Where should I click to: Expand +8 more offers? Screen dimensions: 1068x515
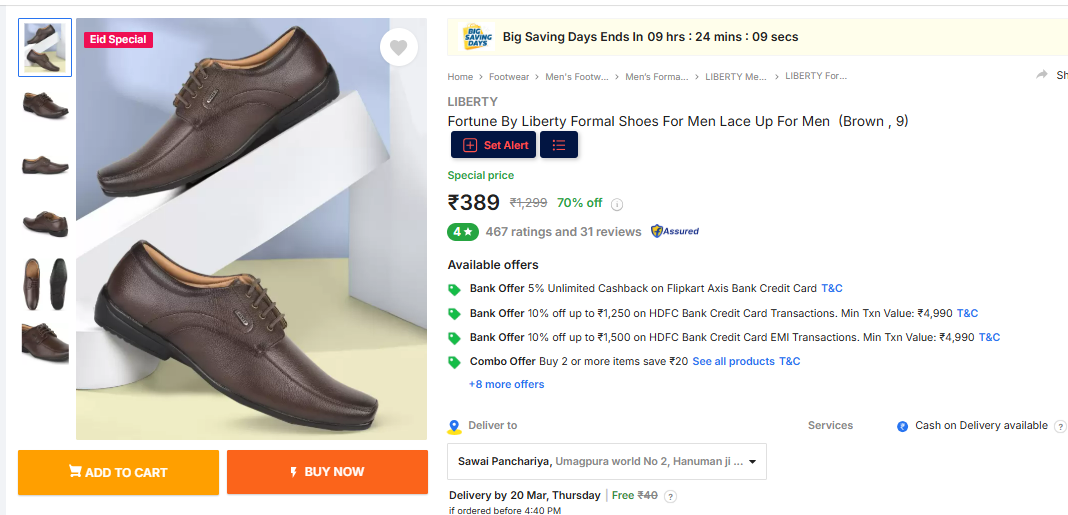click(506, 384)
